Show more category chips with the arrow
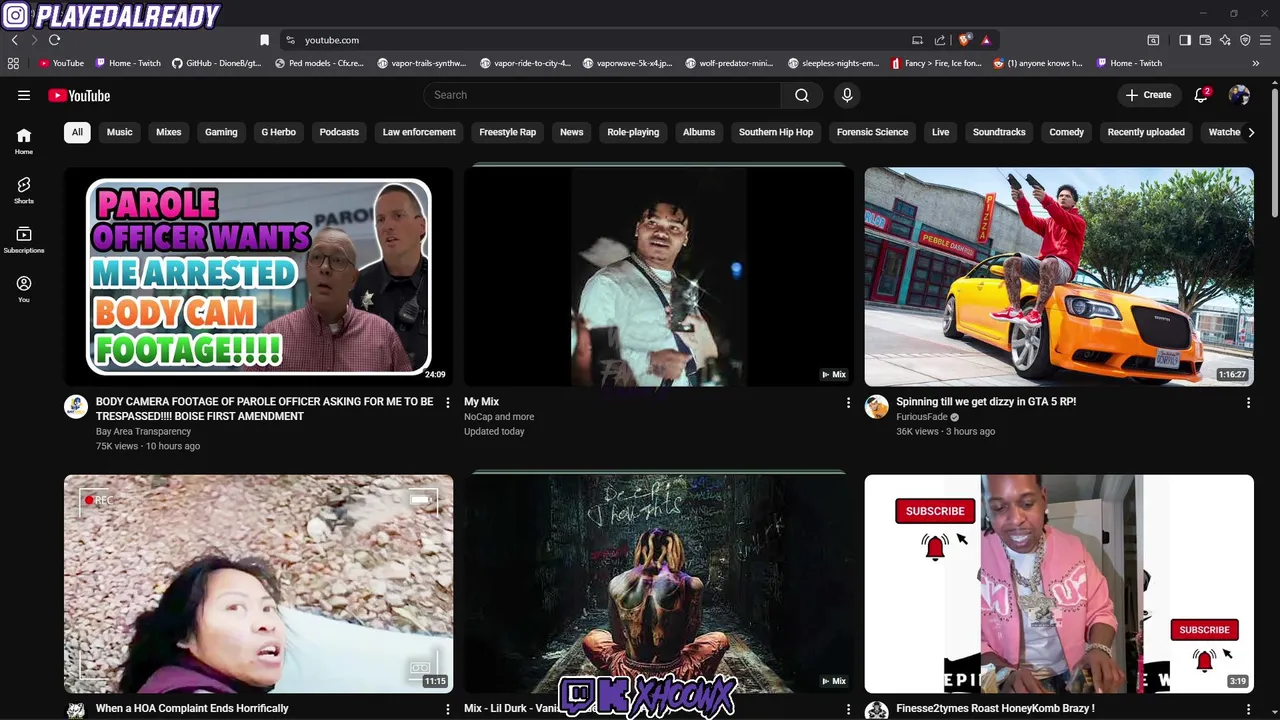1280x720 pixels. [1250, 132]
